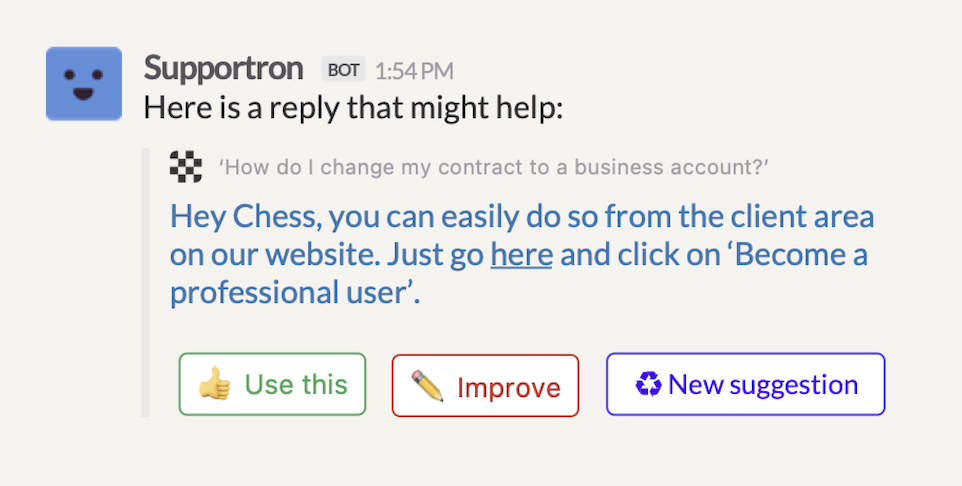Click 'Here is a reply that might help' text

(x=354, y=107)
